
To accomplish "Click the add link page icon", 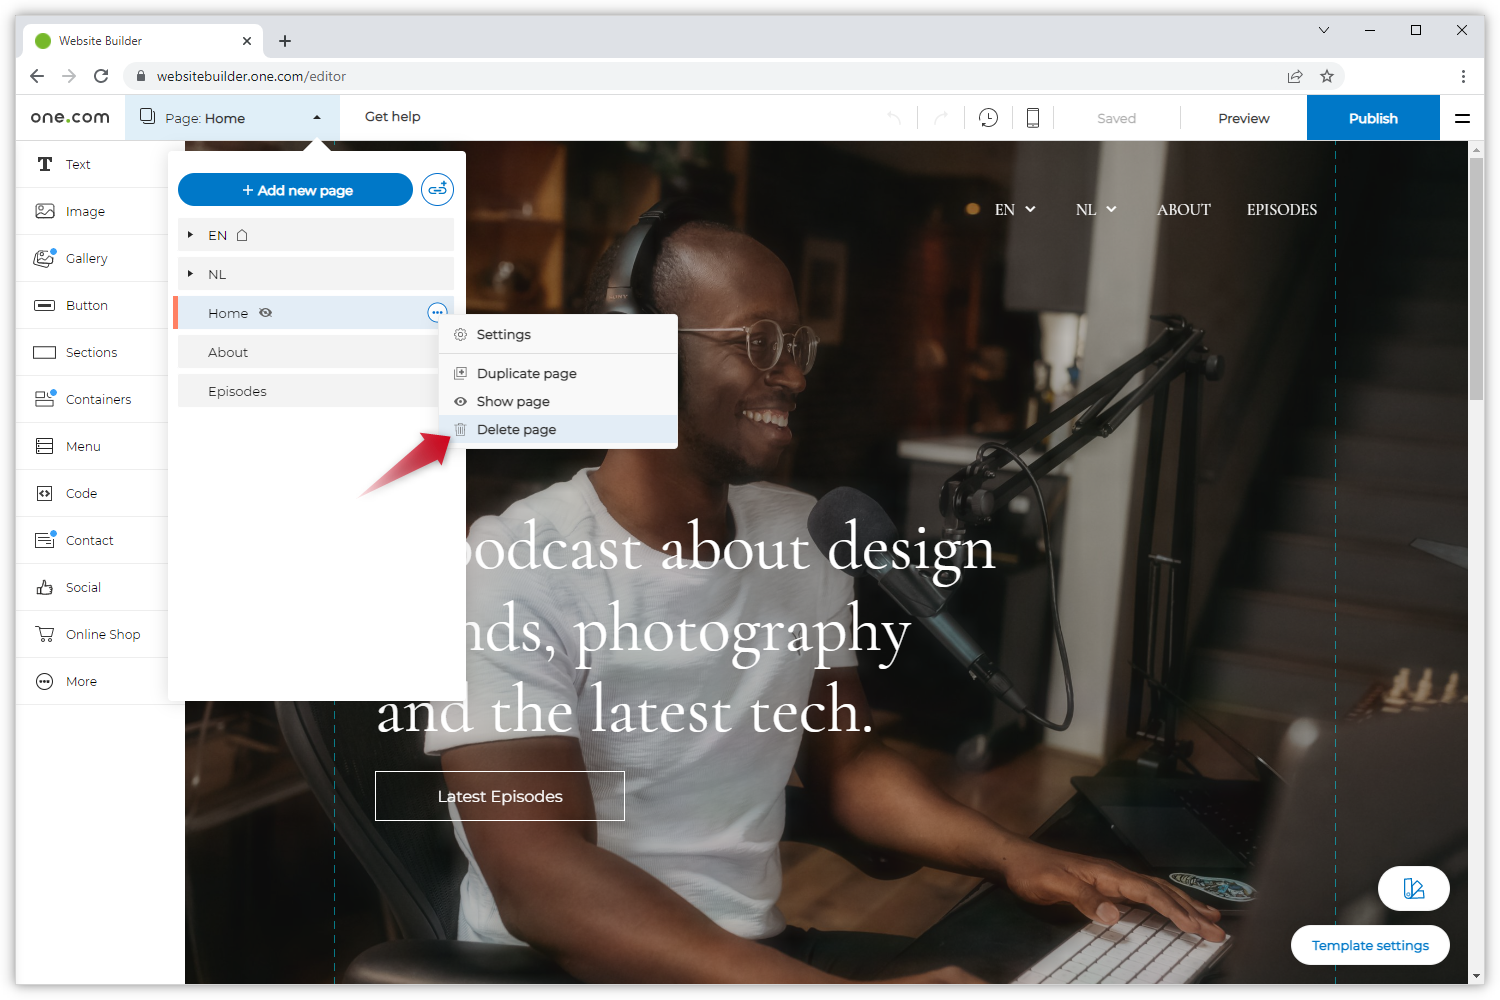I will 437,190.
